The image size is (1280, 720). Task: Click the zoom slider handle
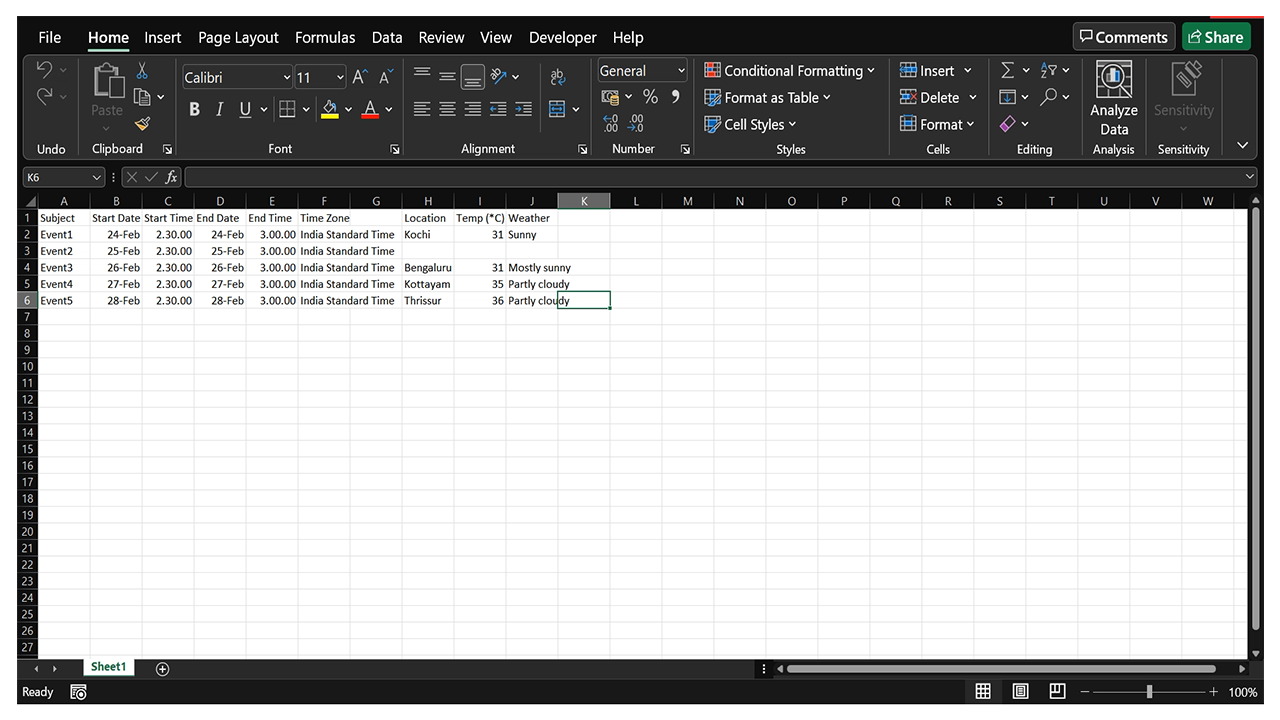(1149, 692)
